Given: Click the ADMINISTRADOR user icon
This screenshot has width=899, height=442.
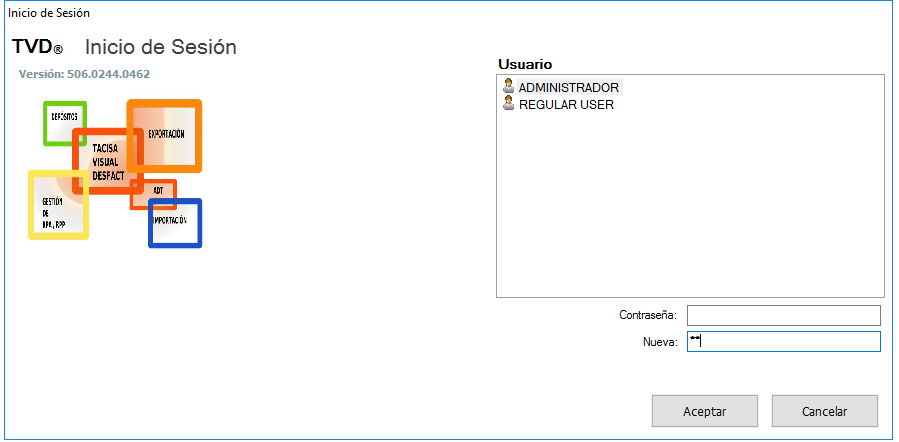Looking at the screenshot, I should 508,87.
